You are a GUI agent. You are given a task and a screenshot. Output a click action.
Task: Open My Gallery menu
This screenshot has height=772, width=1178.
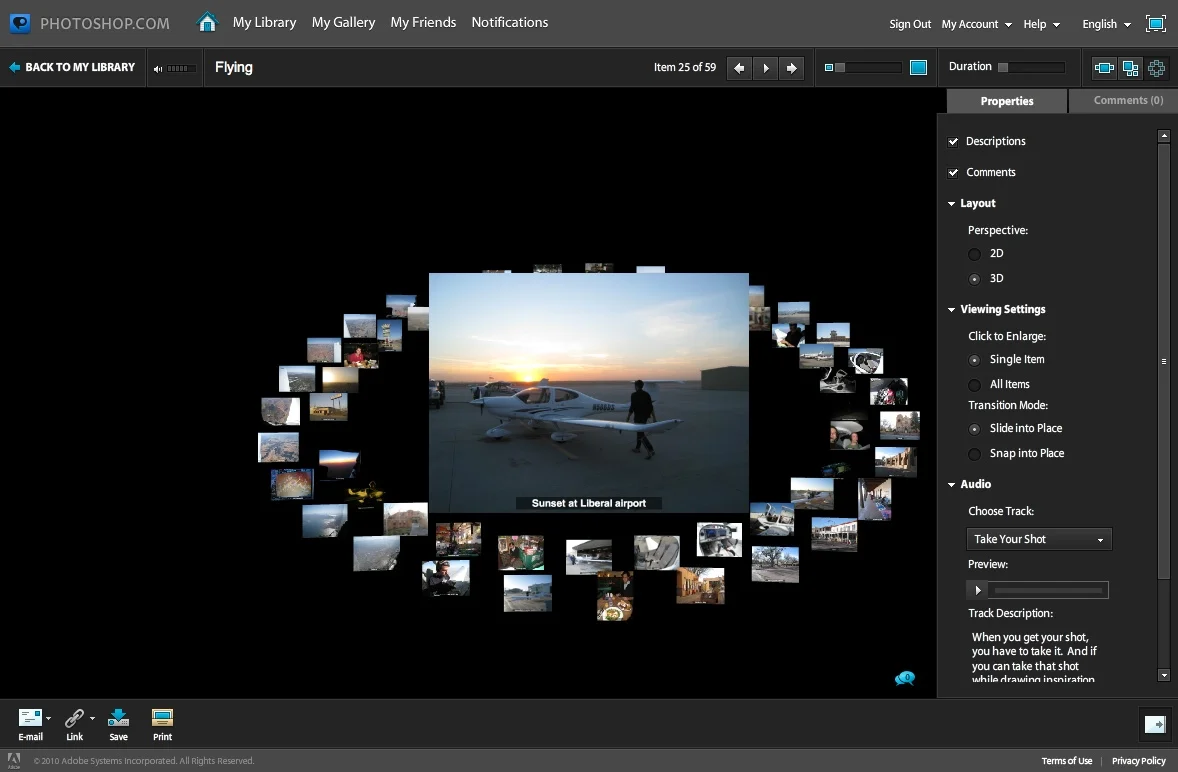(343, 23)
